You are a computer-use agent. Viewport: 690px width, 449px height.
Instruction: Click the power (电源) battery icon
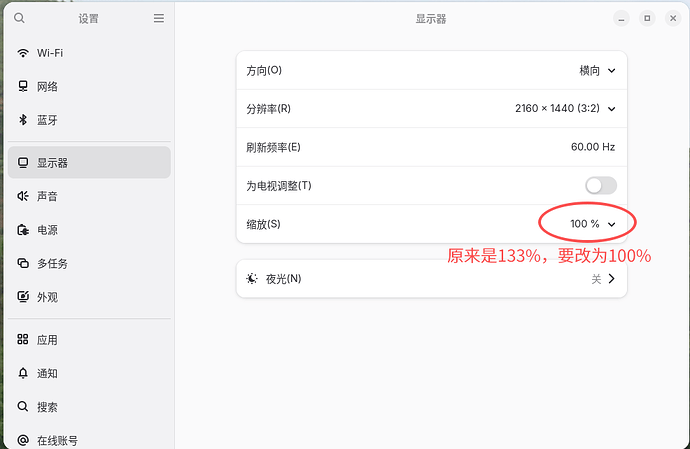click(22, 230)
